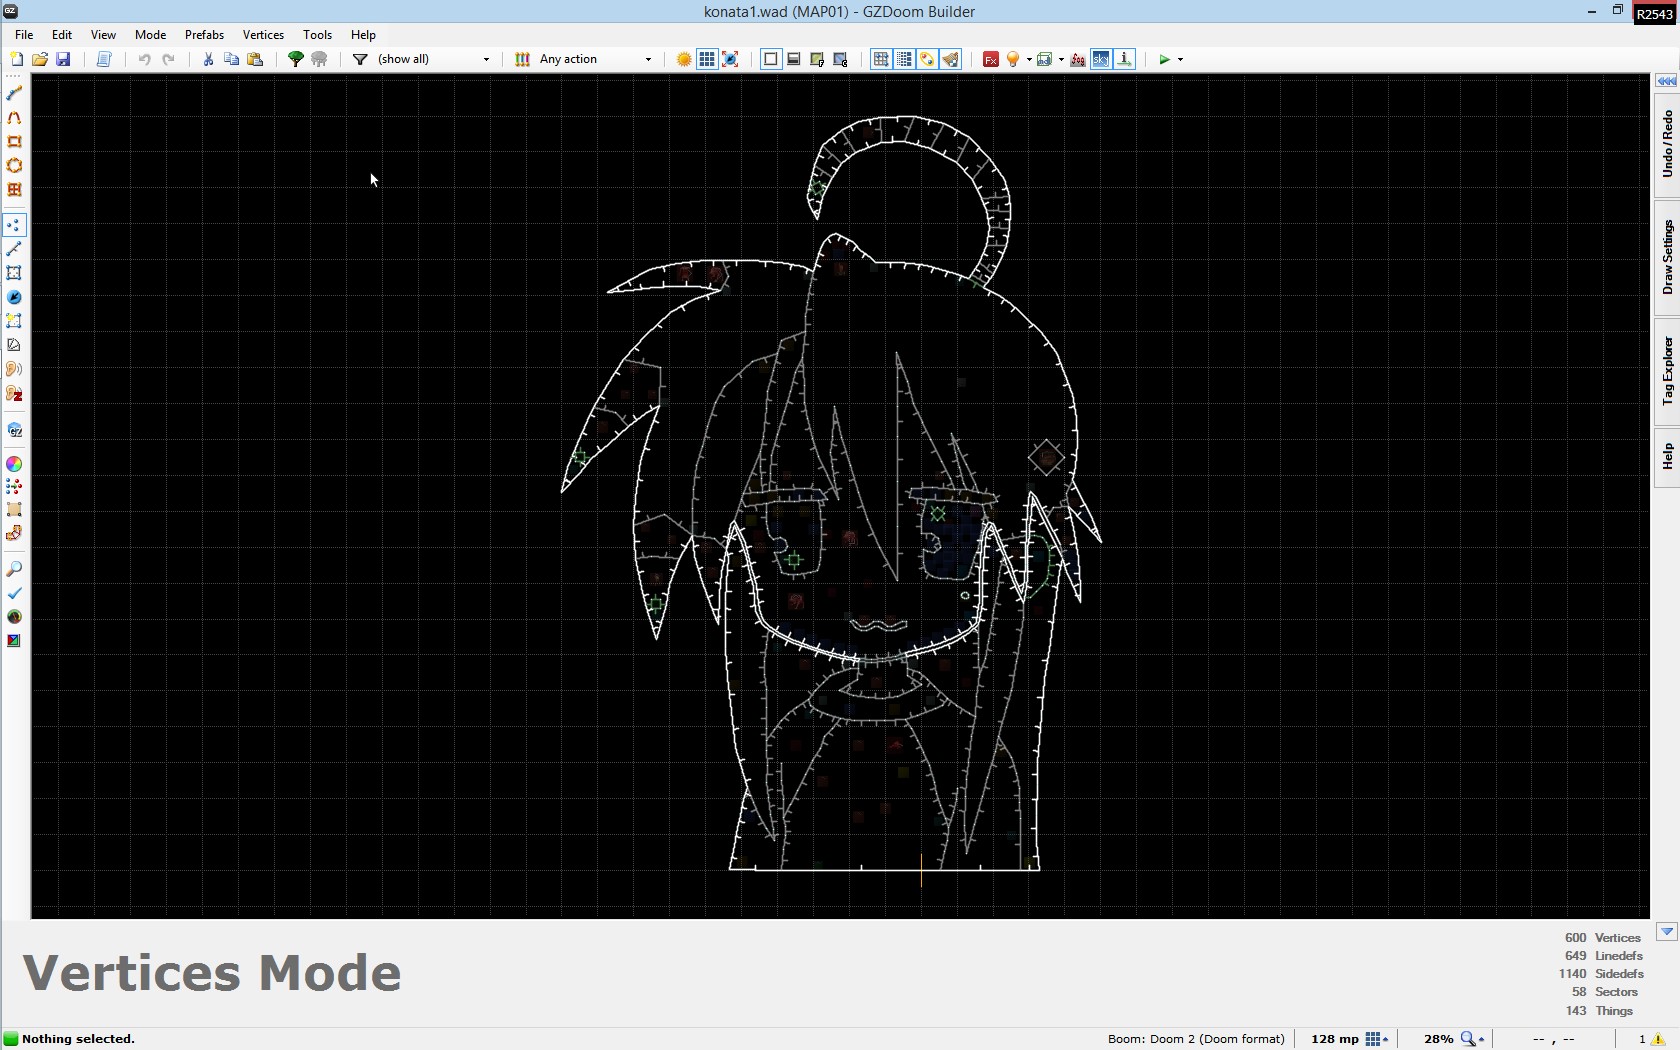Screen dimensions: 1680x1050
Task: Toggle auto-clear sidedef textures broom
Action: [x=951, y=59]
